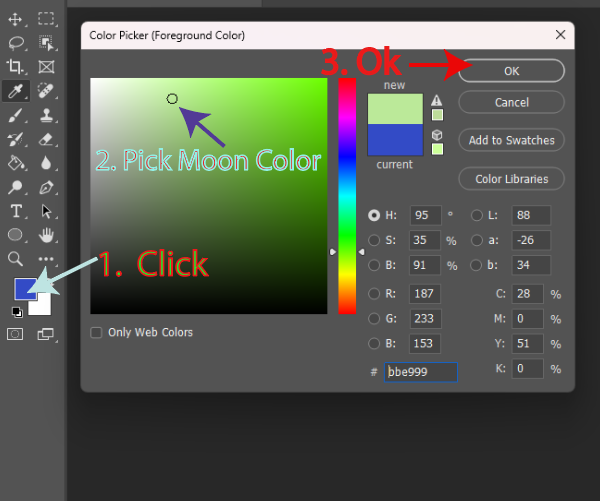Image resolution: width=600 pixels, height=504 pixels.
Task: Select the Lasso tool
Action: coord(16,43)
